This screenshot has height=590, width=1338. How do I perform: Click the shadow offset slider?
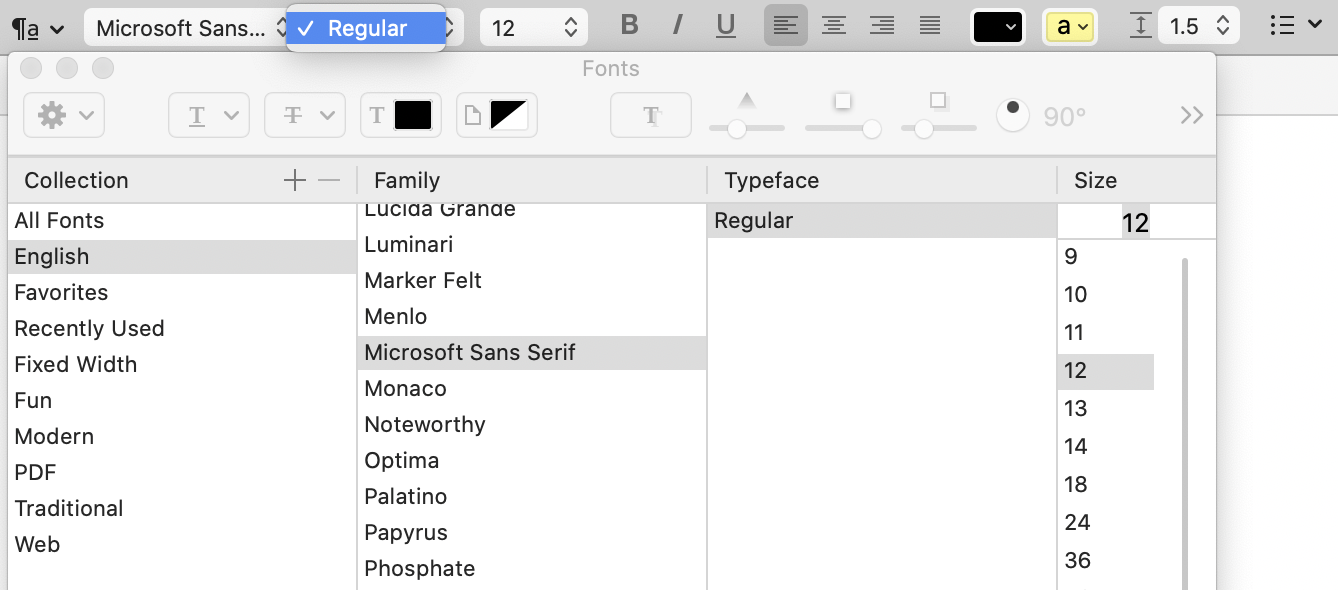click(x=939, y=128)
